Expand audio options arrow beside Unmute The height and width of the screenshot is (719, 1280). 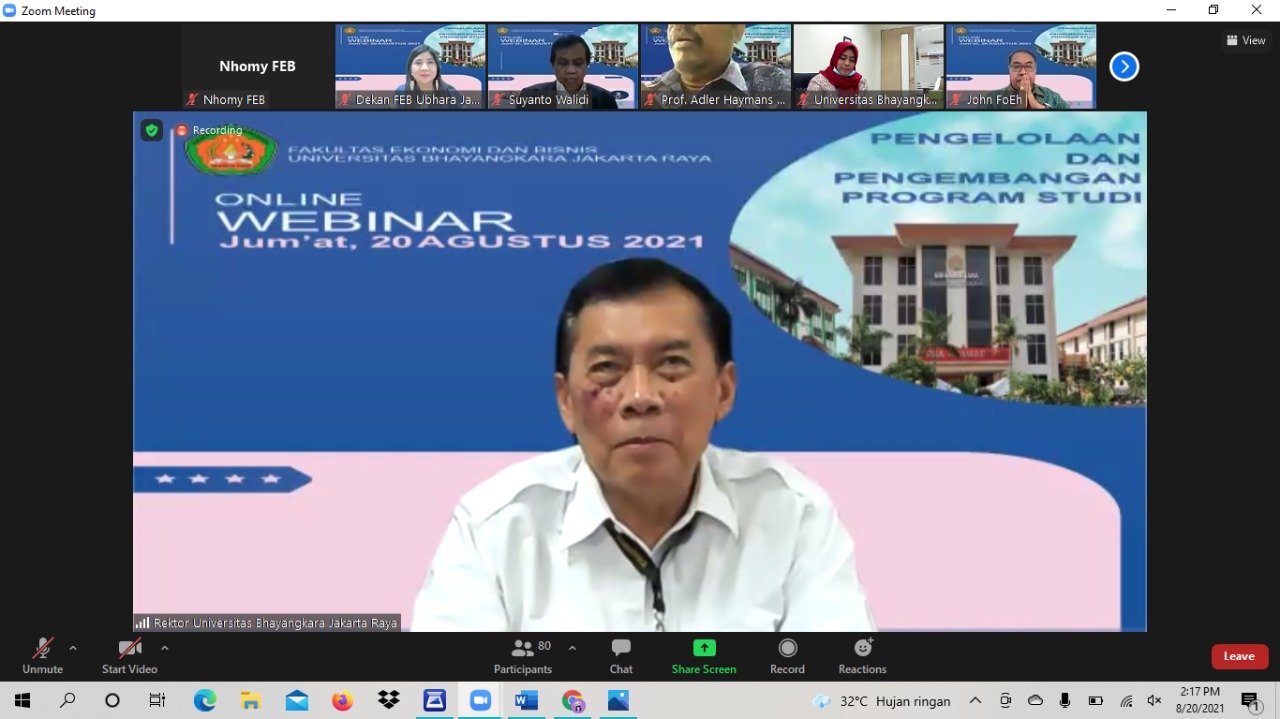click(73, 648)
